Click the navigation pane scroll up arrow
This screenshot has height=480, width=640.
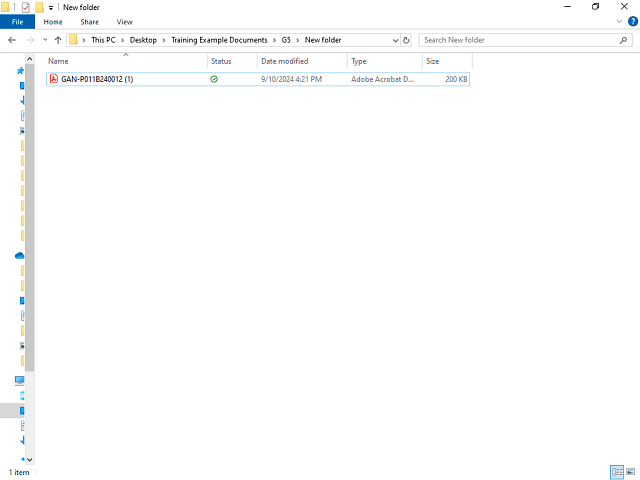[29, 59]
